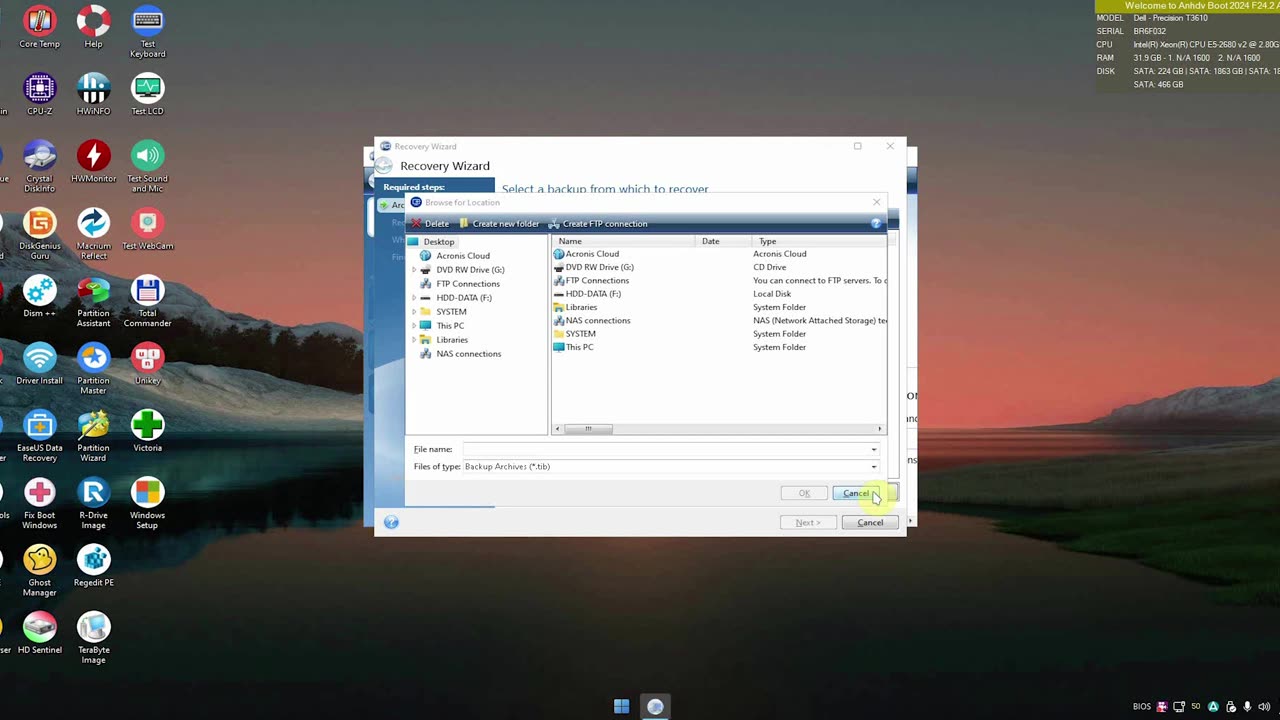
Task: Sort by the Date column header
Action: click(724, 241)
